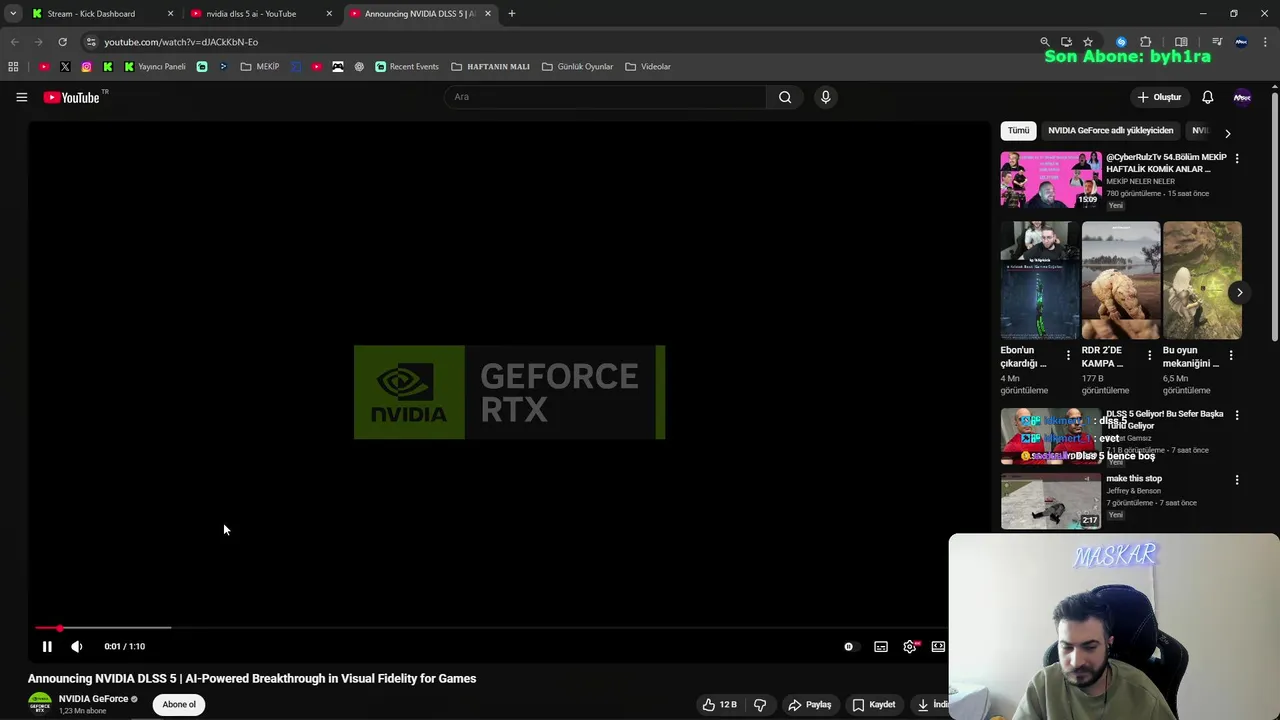View site information icon in address bar
This screenshot has width=1280, height=720.
click(x=91, y=42)
